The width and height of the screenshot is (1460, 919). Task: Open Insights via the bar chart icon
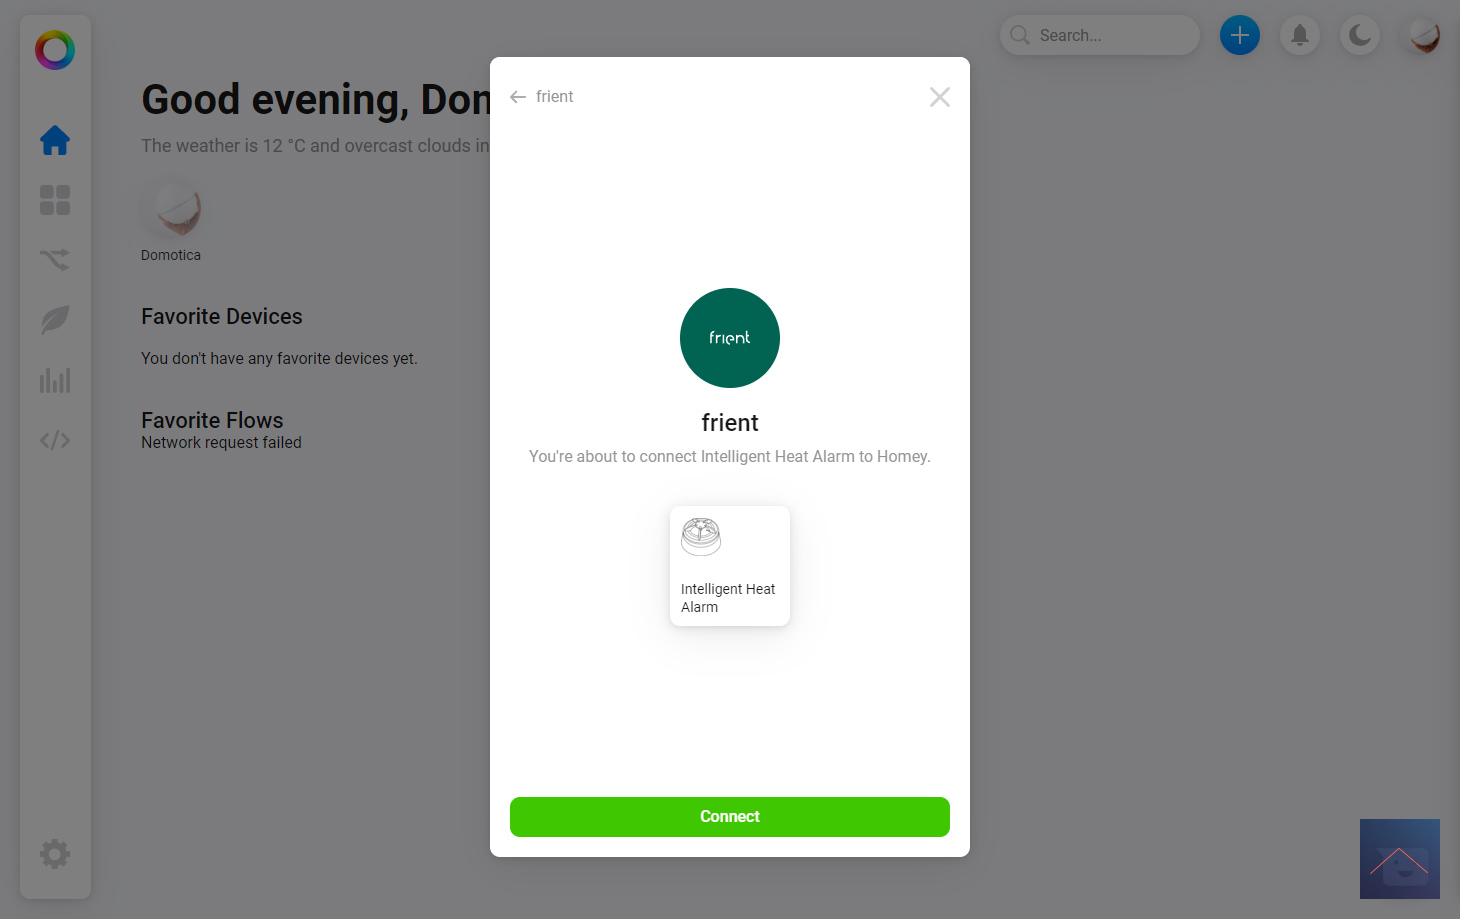pyautogui.click(x=55, y=380)
